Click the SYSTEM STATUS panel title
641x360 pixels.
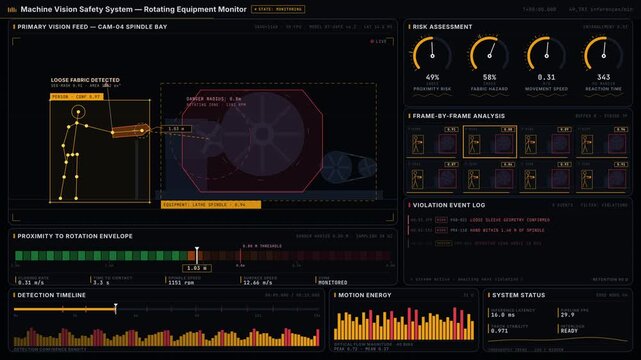click(518, 295)
